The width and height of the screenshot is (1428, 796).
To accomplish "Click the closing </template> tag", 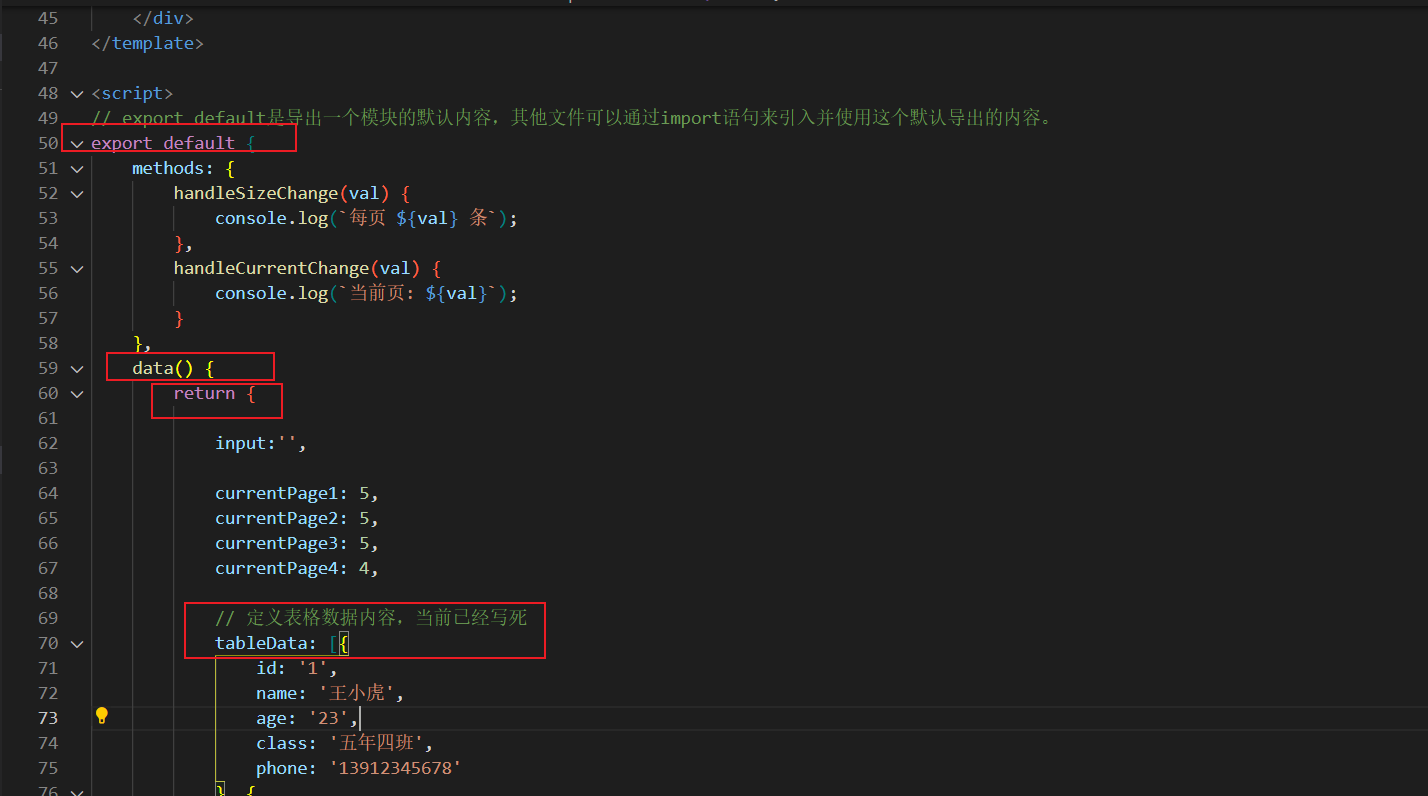I will pos(147,43).
